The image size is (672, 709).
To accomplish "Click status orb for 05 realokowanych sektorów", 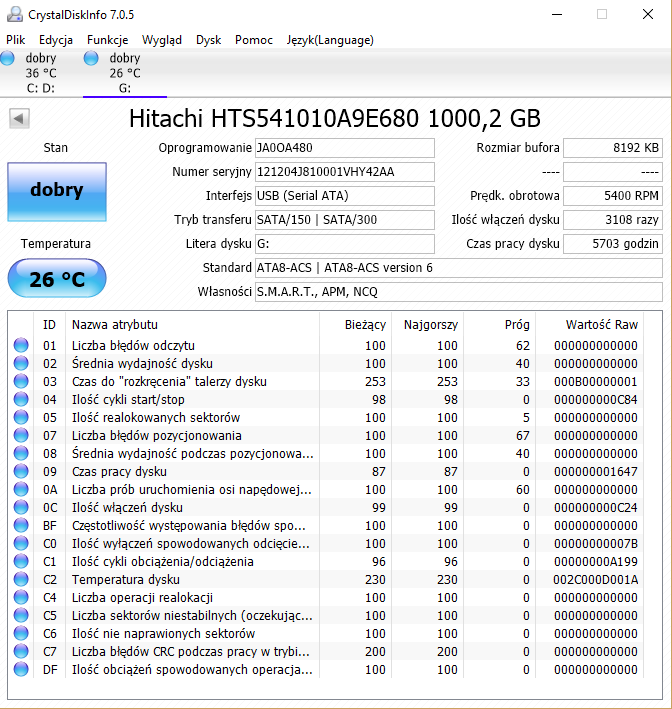I will tap(21, 417).
